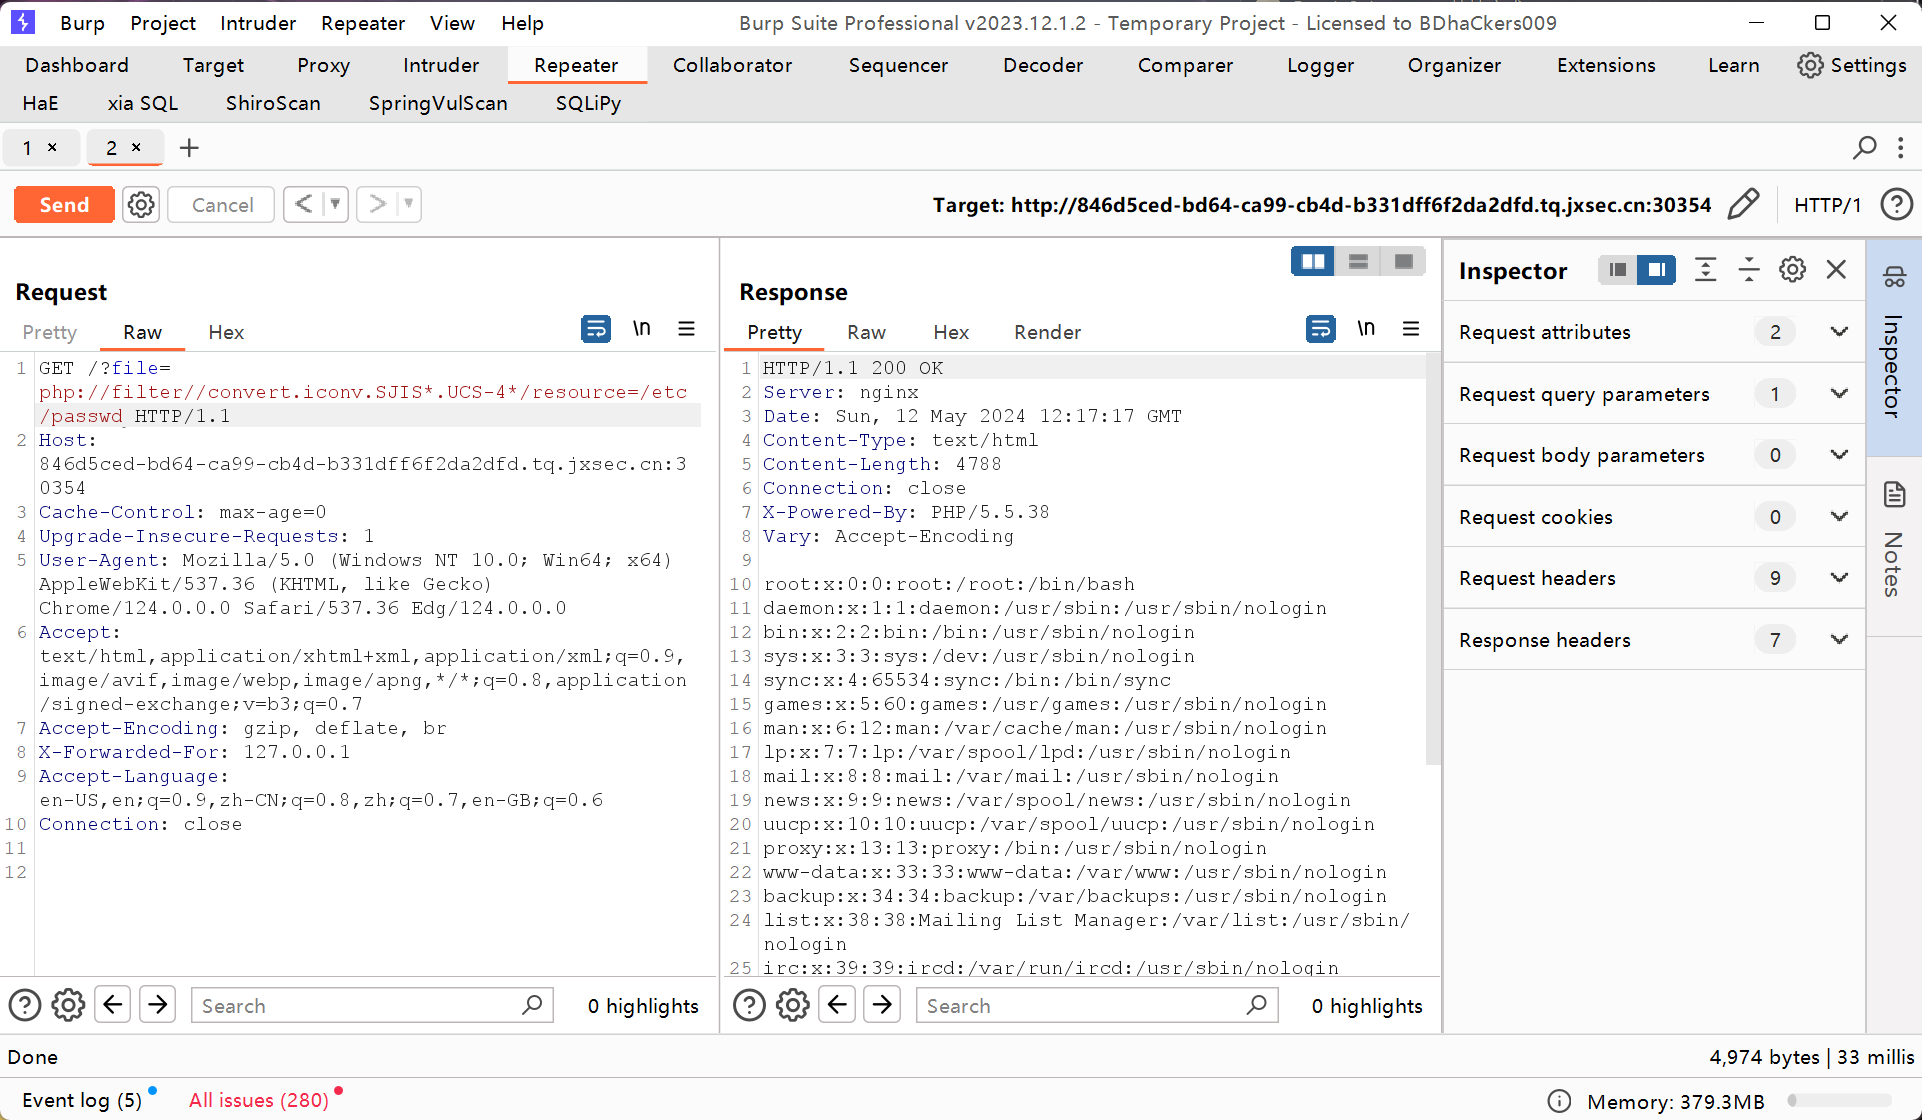Image resolution: width=1922 pixels, height=1120 pixels.
Task: Open the Event log (5)
Action: point(82,1100)
